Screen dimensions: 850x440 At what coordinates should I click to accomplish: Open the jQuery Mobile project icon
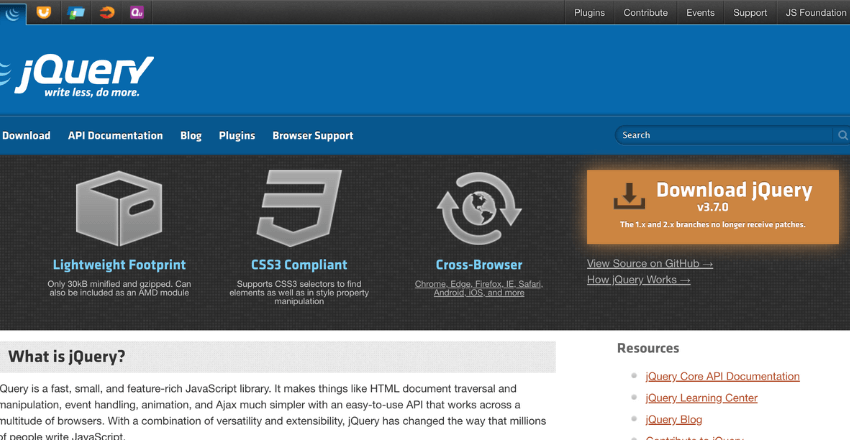click(75, 13)
